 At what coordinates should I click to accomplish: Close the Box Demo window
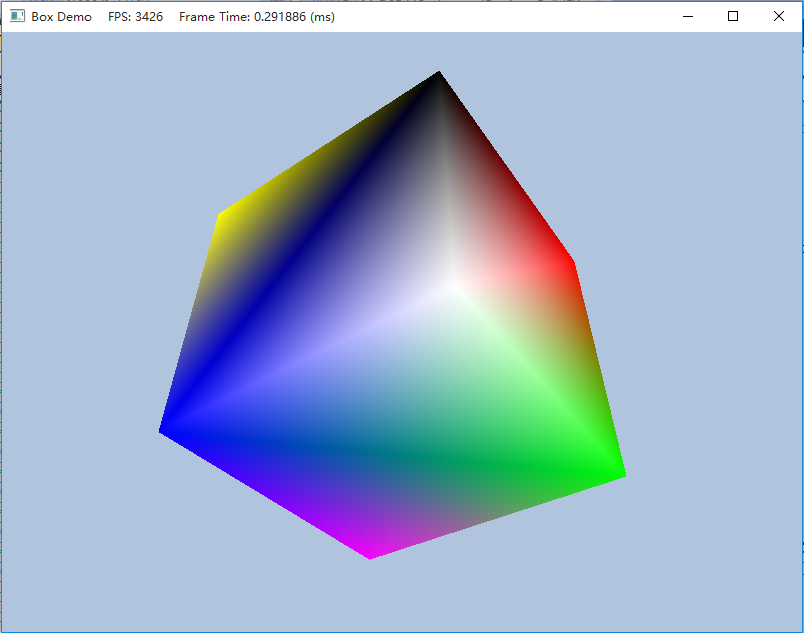779,16
